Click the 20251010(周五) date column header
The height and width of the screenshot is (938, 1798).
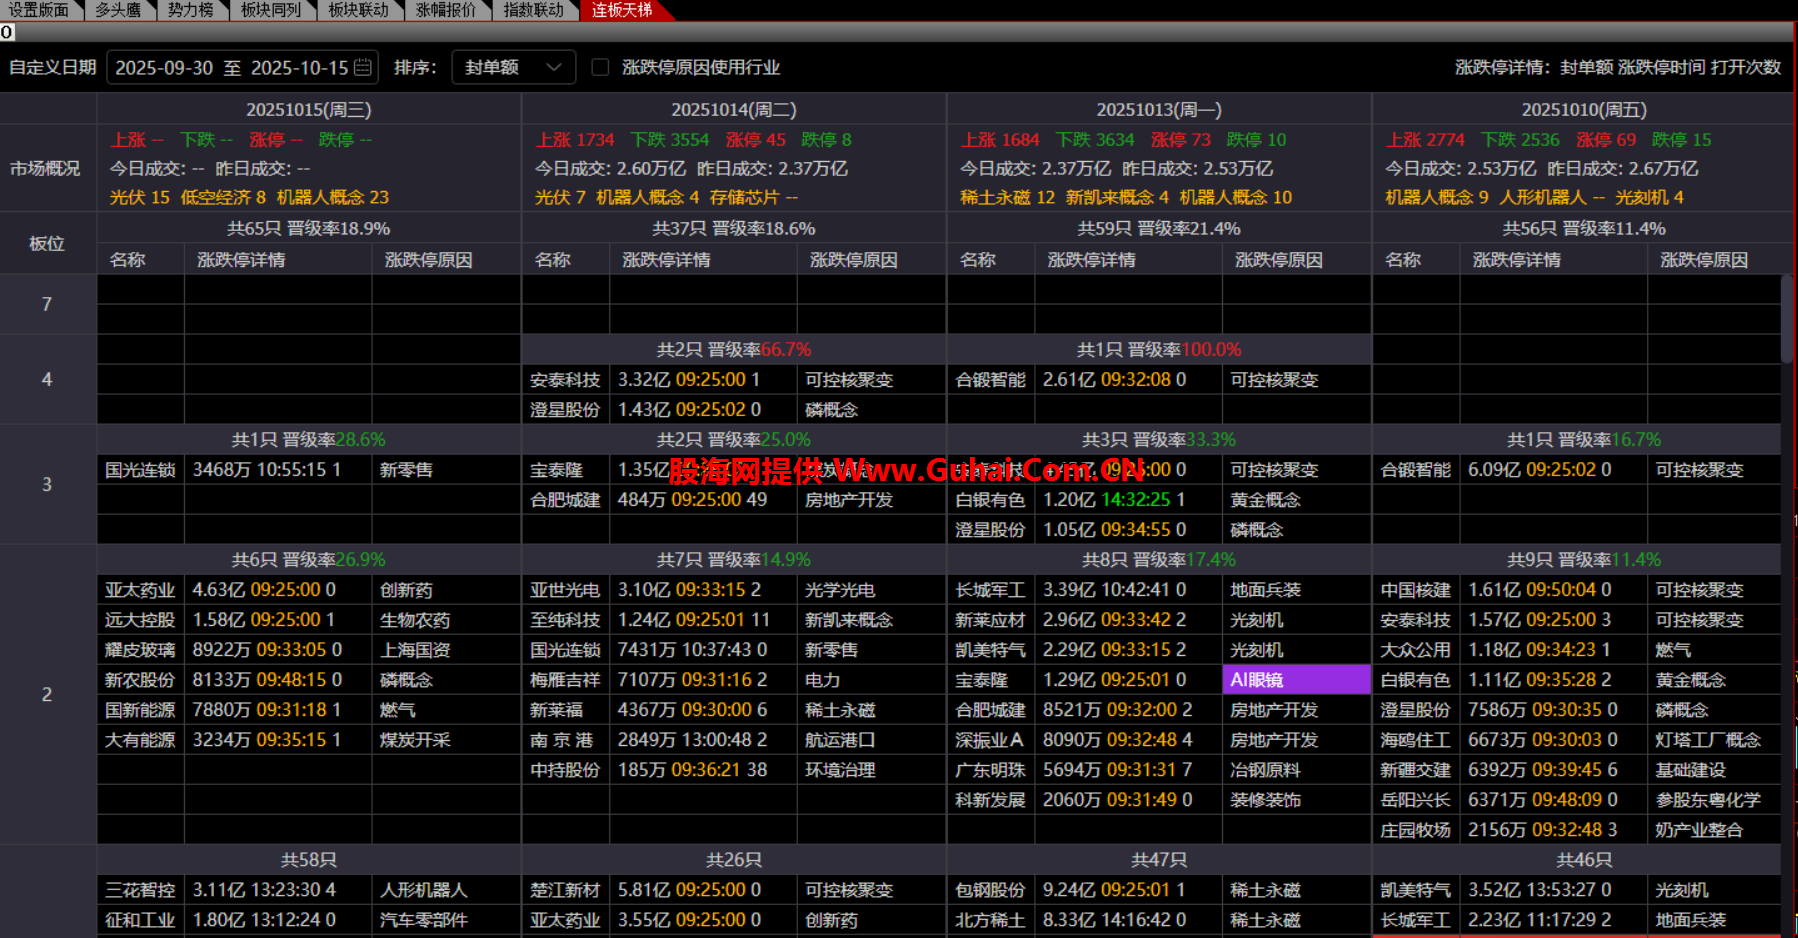1583,110
